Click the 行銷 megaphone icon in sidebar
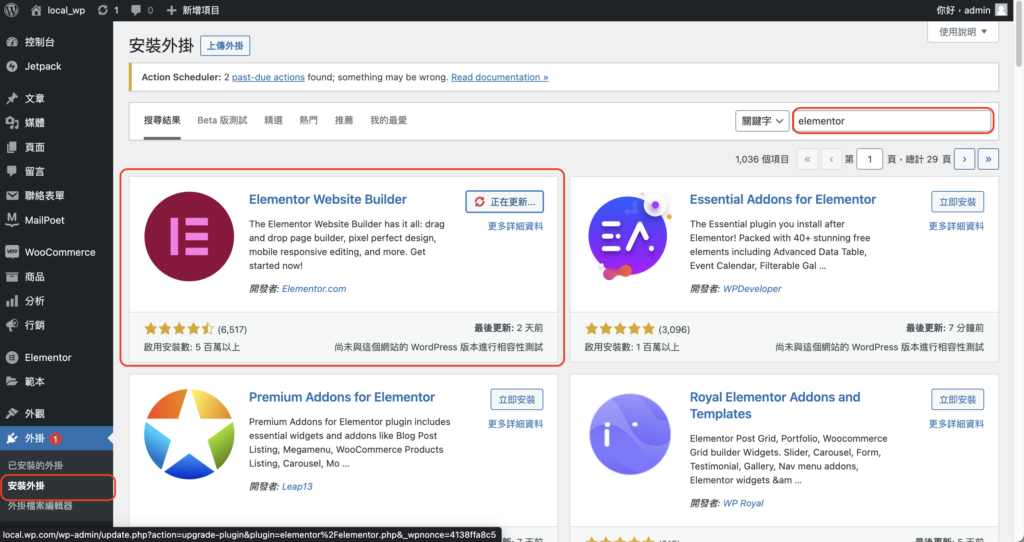The width and height of the screenshot is (1024, 542). (12, 325)
